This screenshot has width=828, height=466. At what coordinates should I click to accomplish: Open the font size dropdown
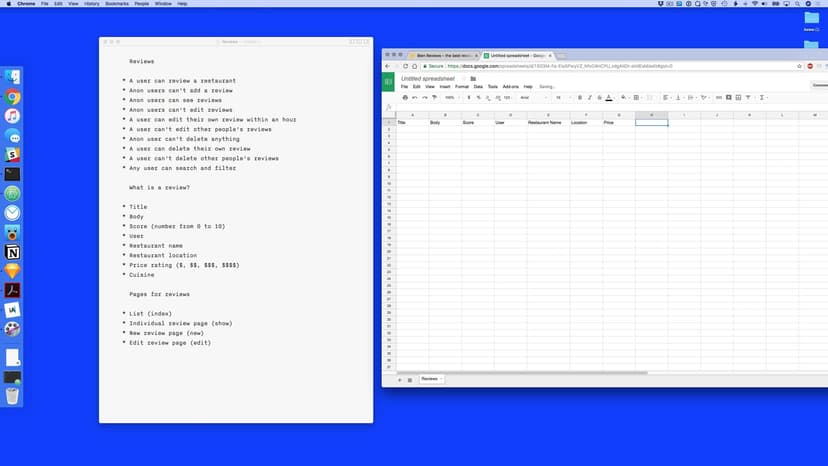[560, 98]
